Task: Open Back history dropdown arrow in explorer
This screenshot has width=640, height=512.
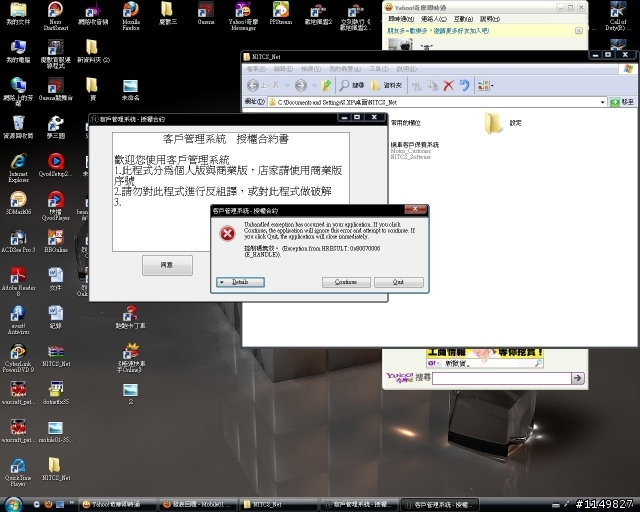Action: point(287,85)
